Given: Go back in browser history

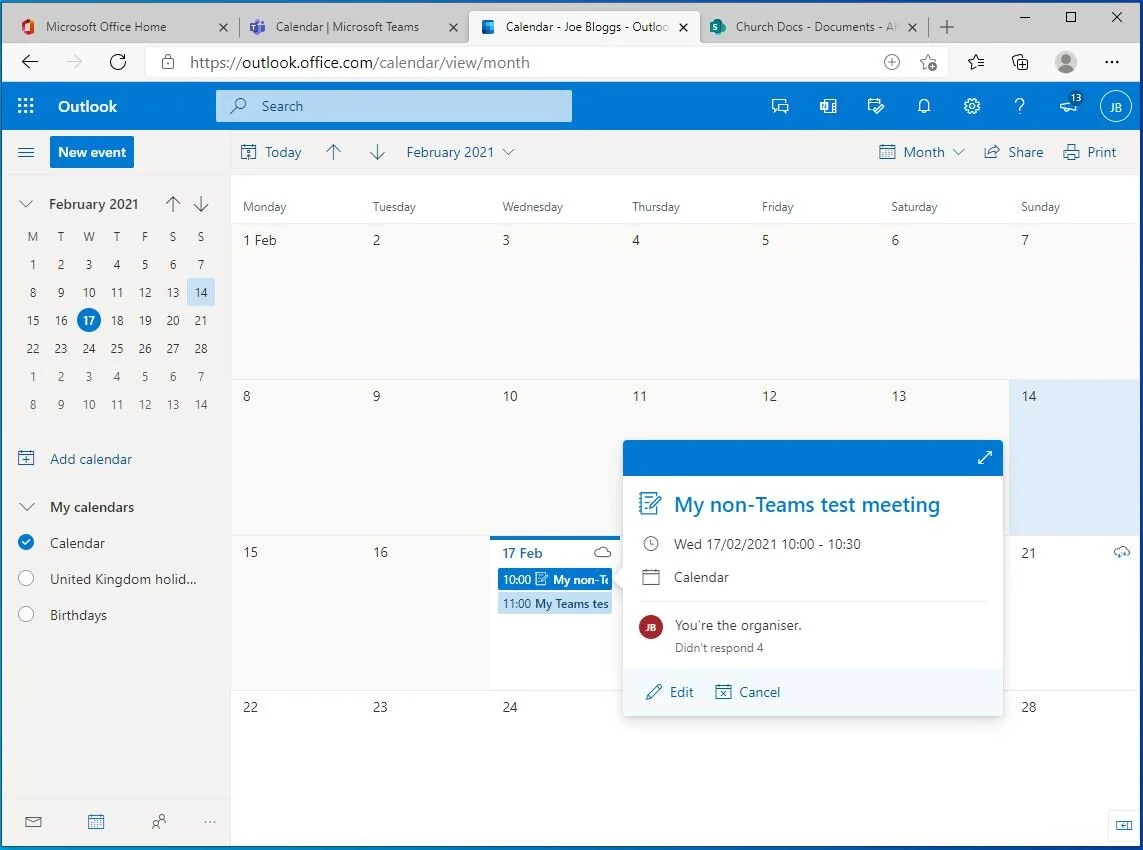Looking at the screenshot, I should [x=30, y=62].
